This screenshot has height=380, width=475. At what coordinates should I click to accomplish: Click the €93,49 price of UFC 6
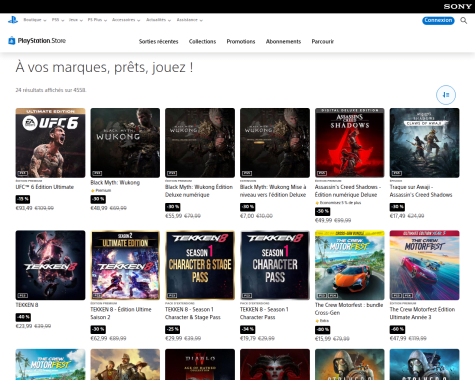(24, 208)
